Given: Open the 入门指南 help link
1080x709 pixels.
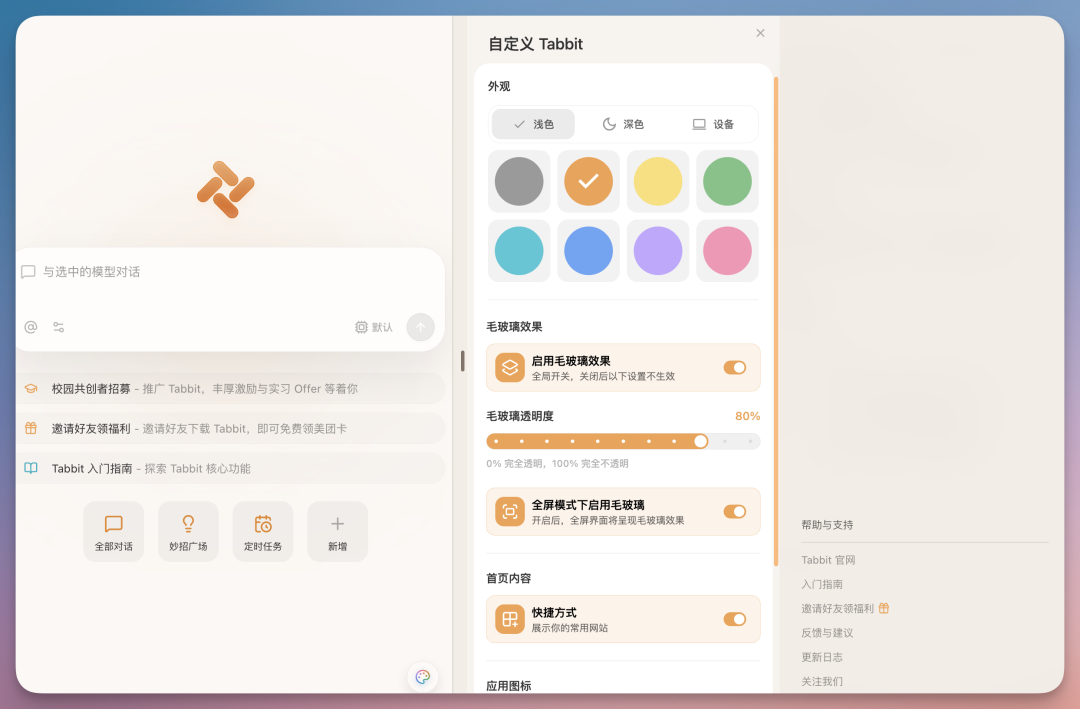Looking at the screenshot, I should 822,584.
